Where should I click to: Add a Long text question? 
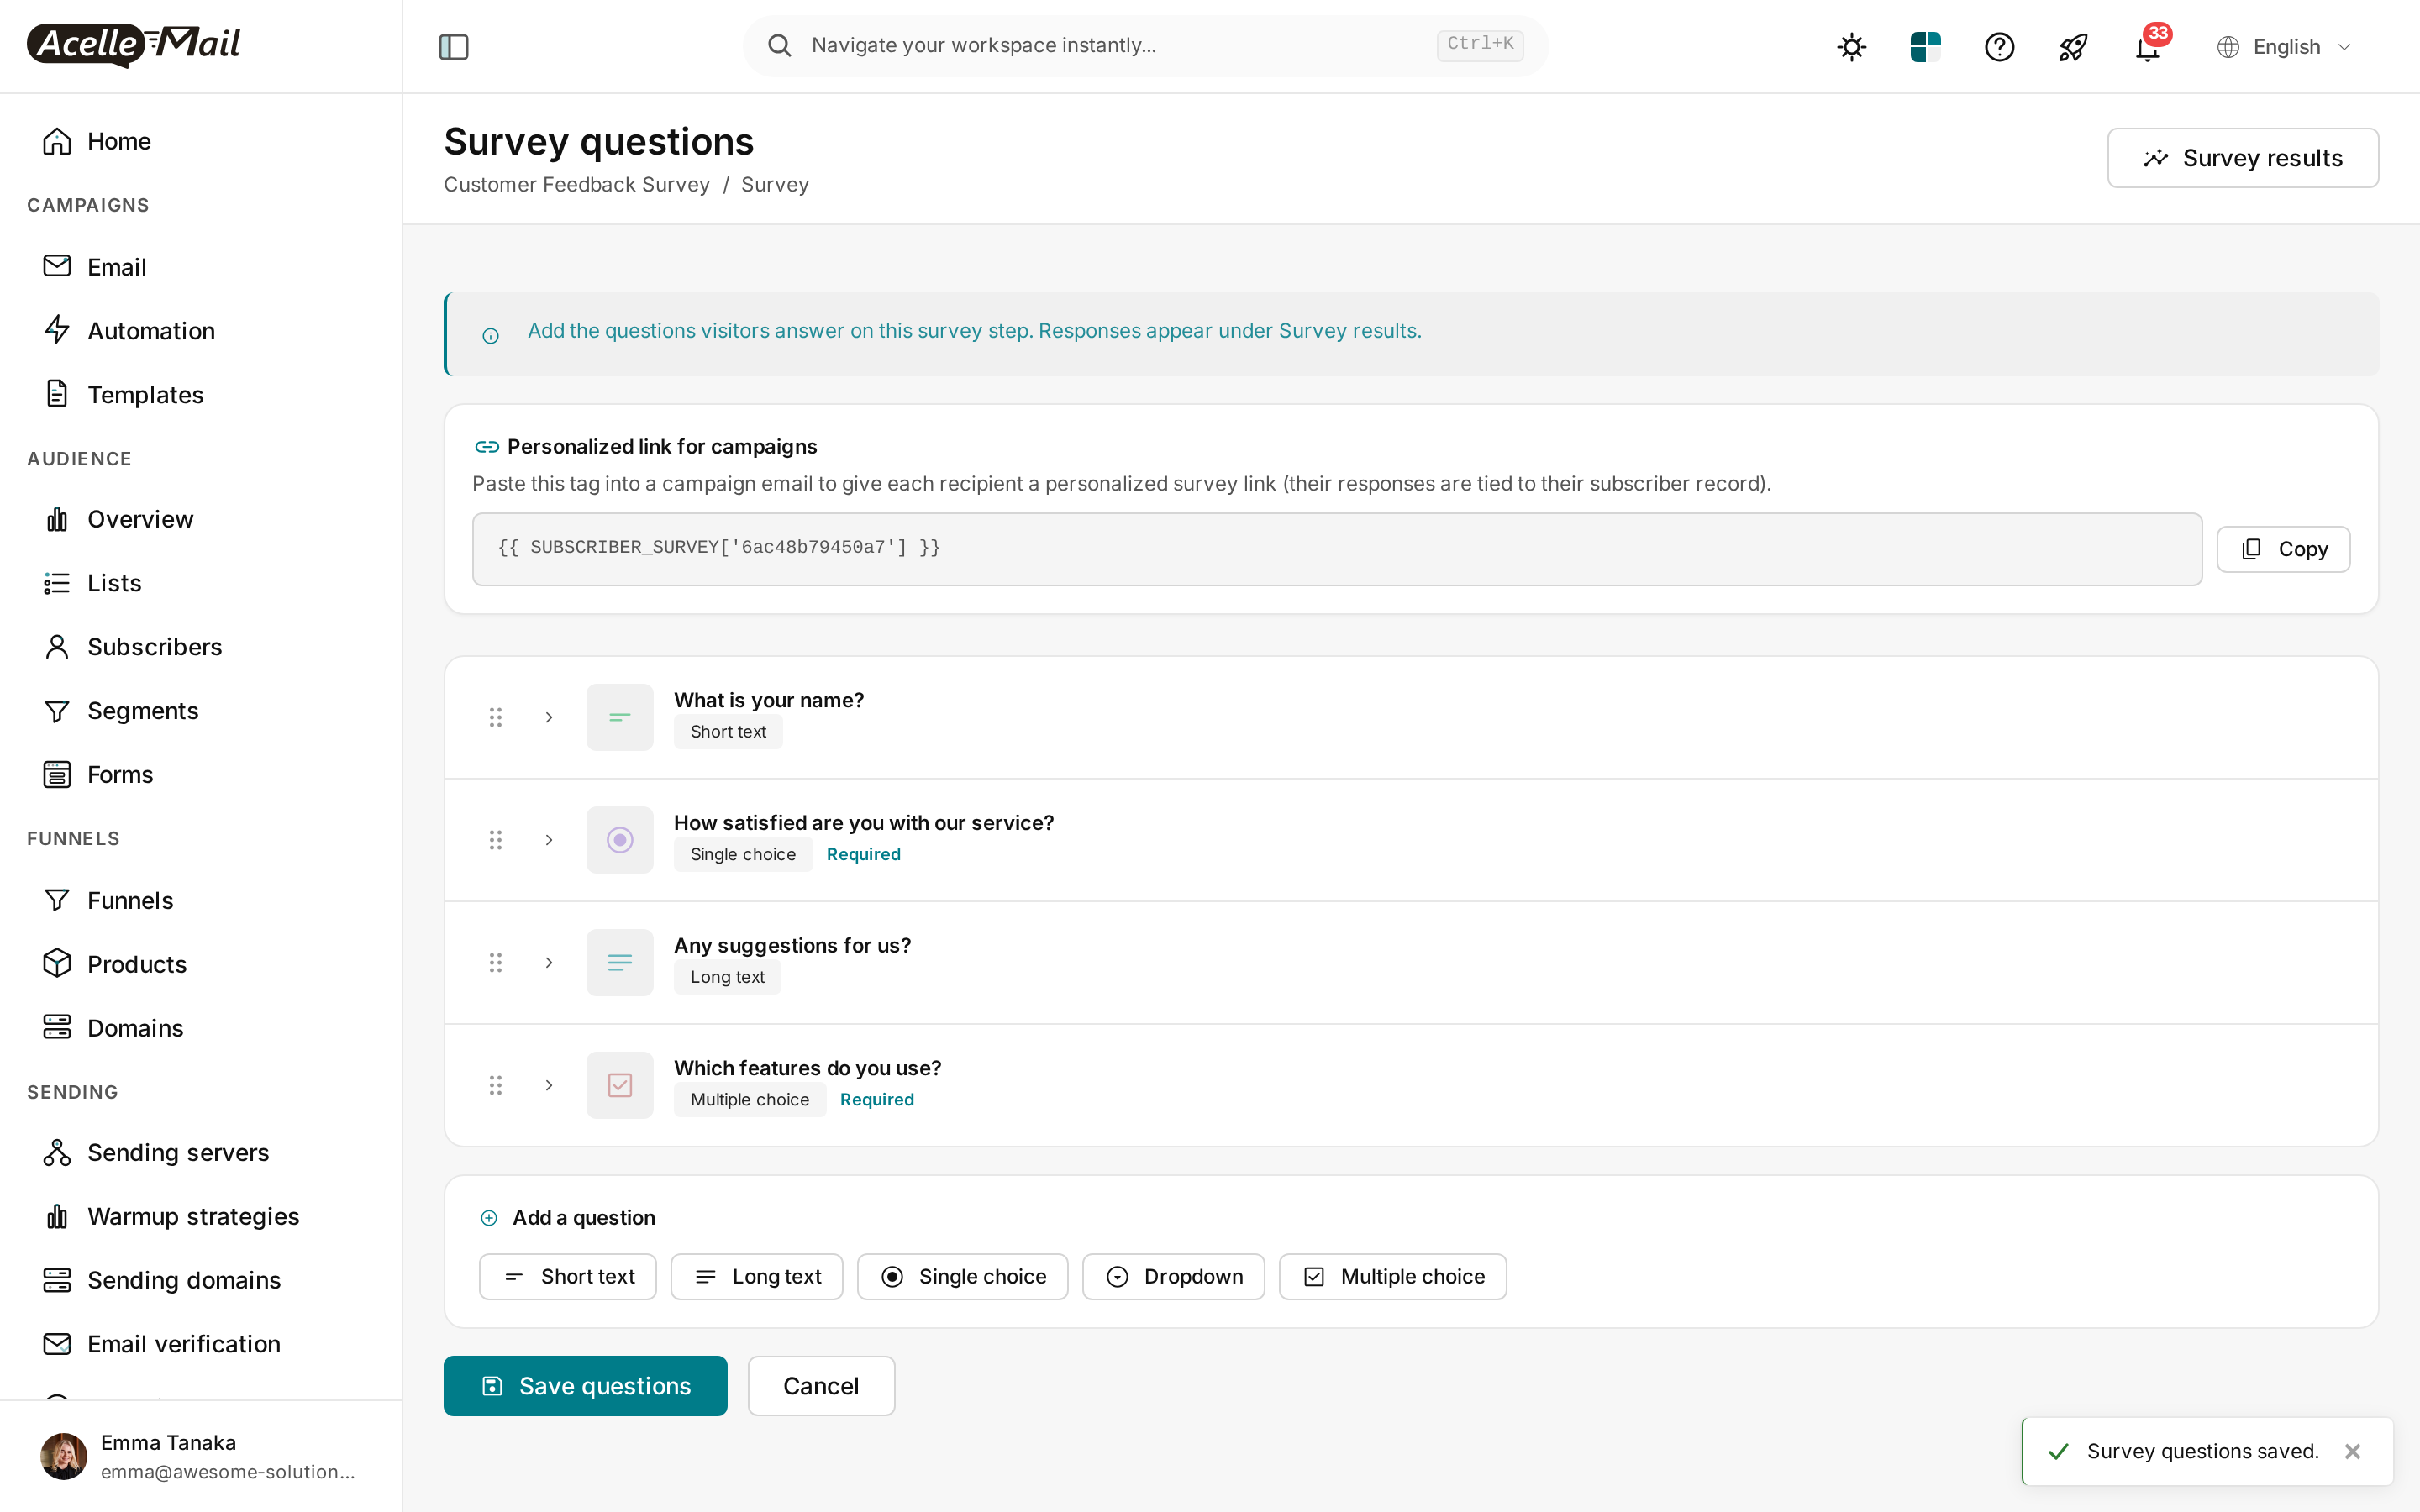click(x=757, y=1277)
